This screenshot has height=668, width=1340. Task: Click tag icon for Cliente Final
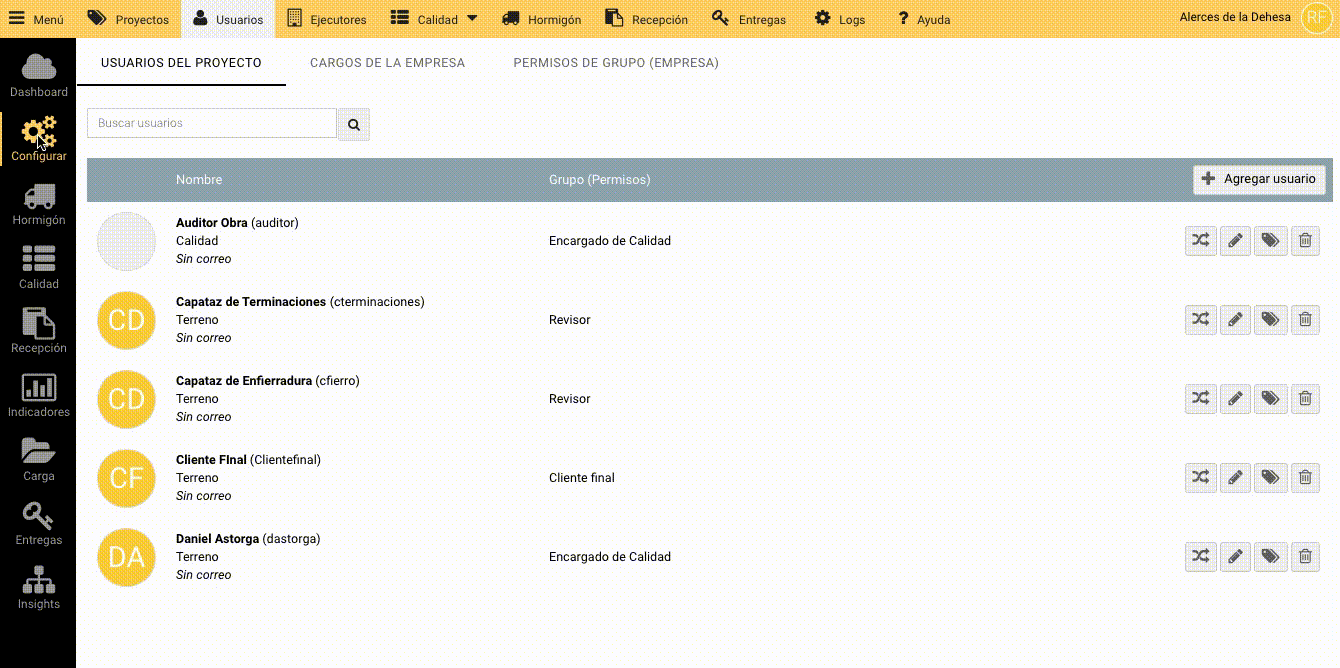tap(1270, 478)
